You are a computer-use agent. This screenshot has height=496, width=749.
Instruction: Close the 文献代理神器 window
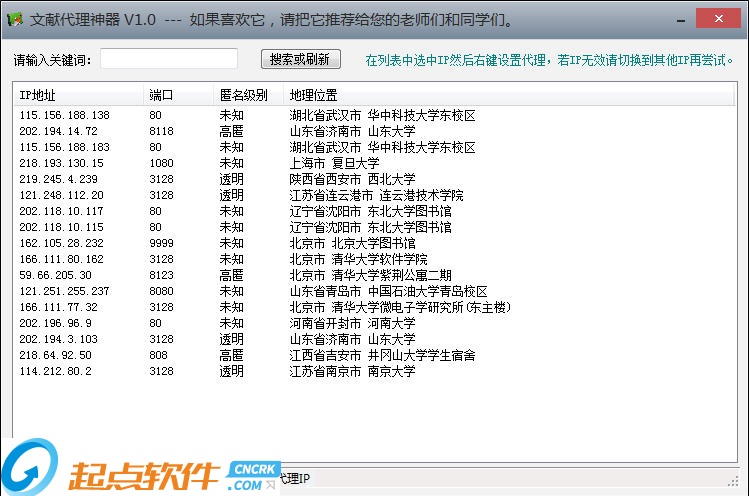tap(718, 19)
